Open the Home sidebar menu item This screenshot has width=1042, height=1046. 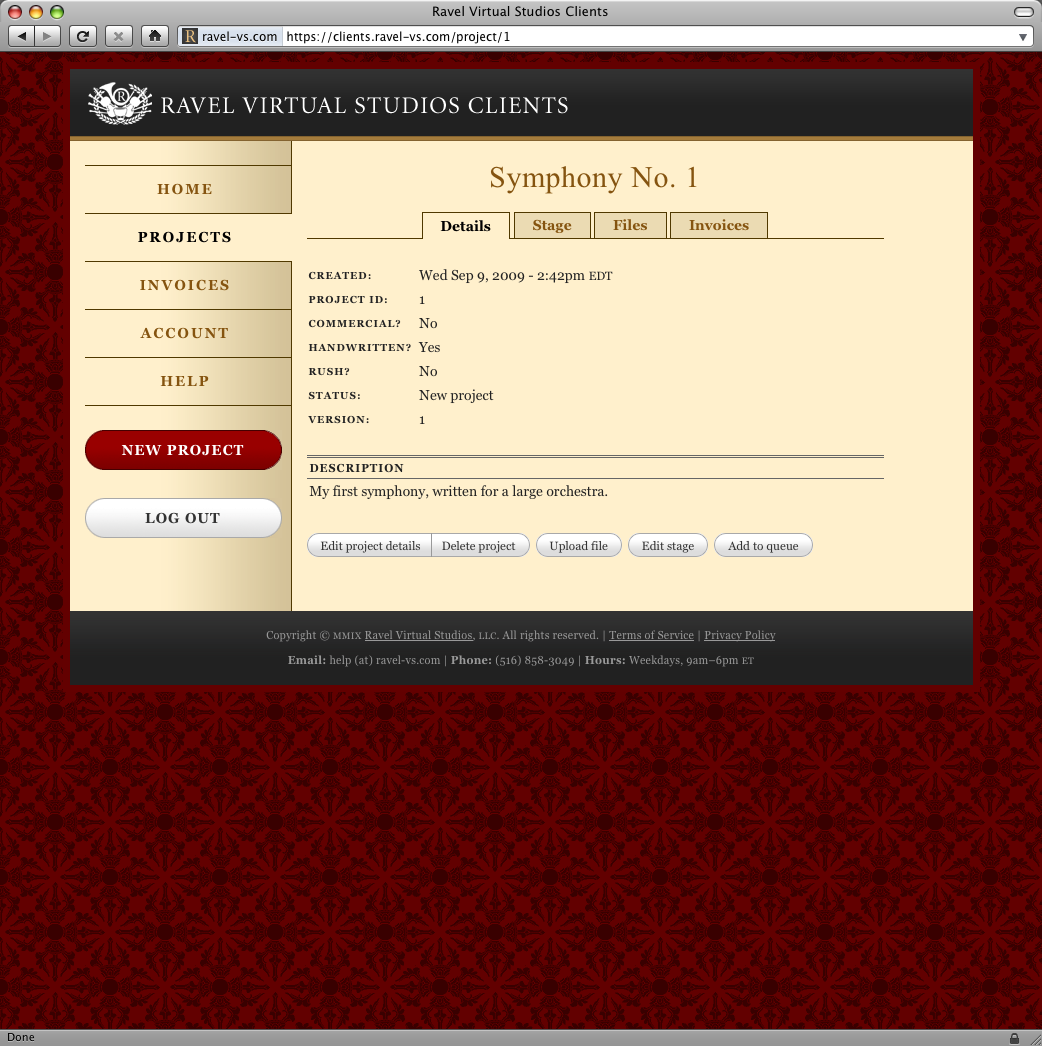pyautogui.click(x=188, y=189)
